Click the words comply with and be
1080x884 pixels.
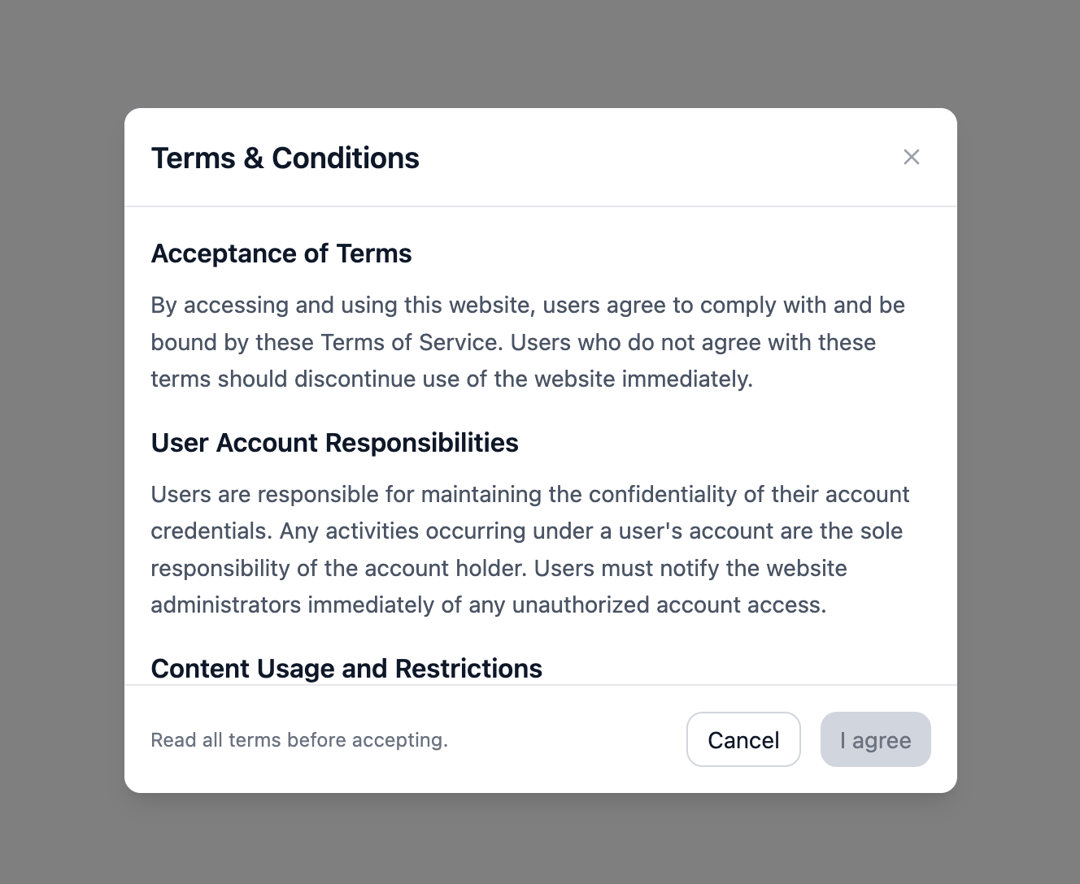tap(802, 305)
